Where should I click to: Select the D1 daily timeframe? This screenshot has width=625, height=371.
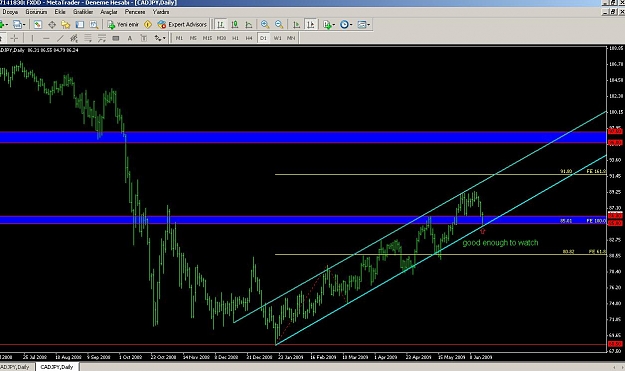coord(263,38)
